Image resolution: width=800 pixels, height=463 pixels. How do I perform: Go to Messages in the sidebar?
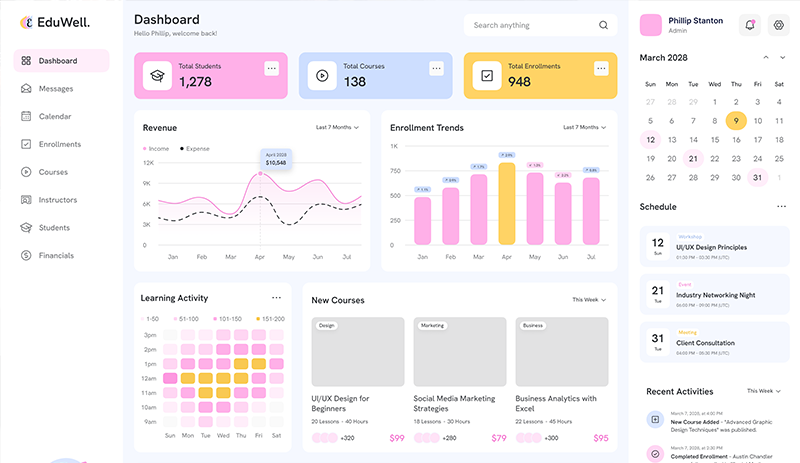[55, 89]
